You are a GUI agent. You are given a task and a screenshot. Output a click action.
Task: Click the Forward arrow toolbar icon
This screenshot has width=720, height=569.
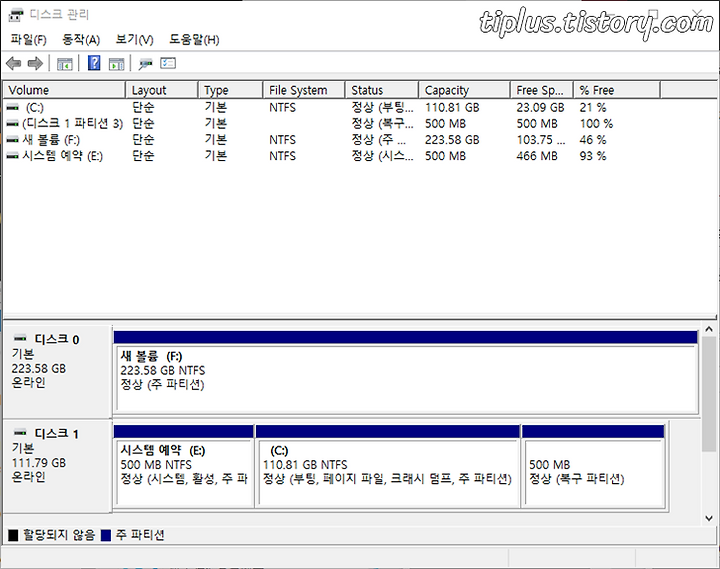pos(35,63)
